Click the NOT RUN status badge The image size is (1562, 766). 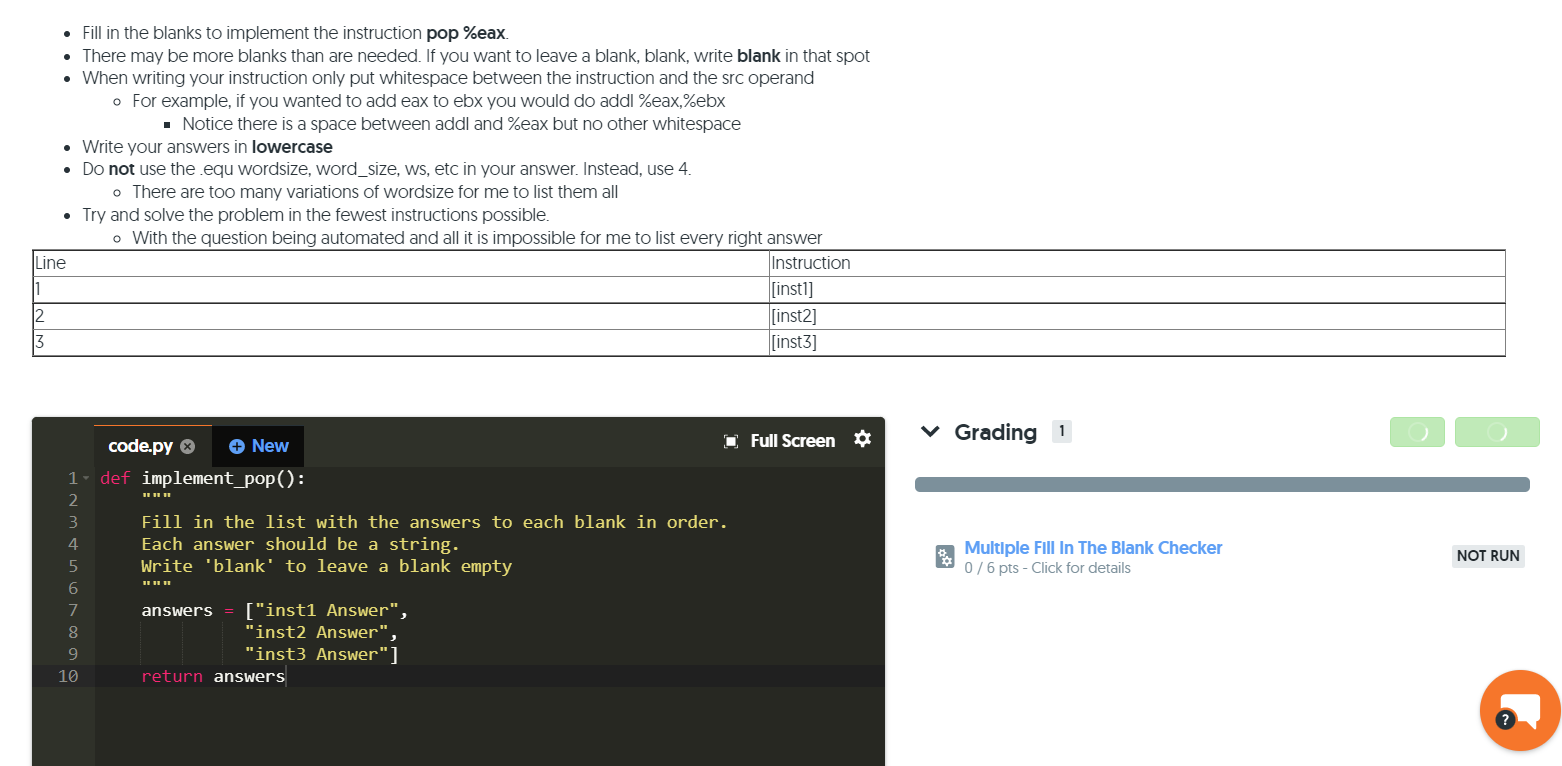click(1488, 556)
